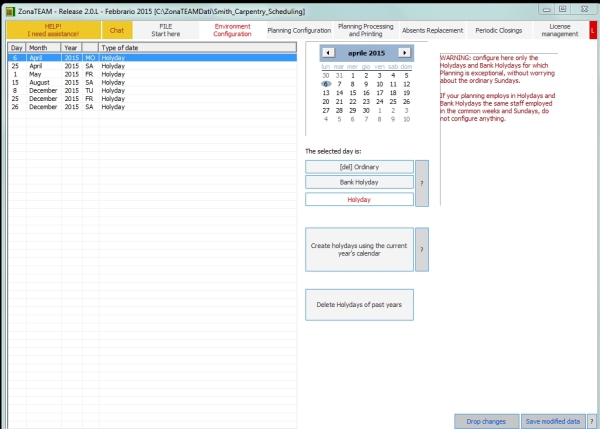Click Save modified data button
This screenshot has width=600, height=429.
(553, 421)
